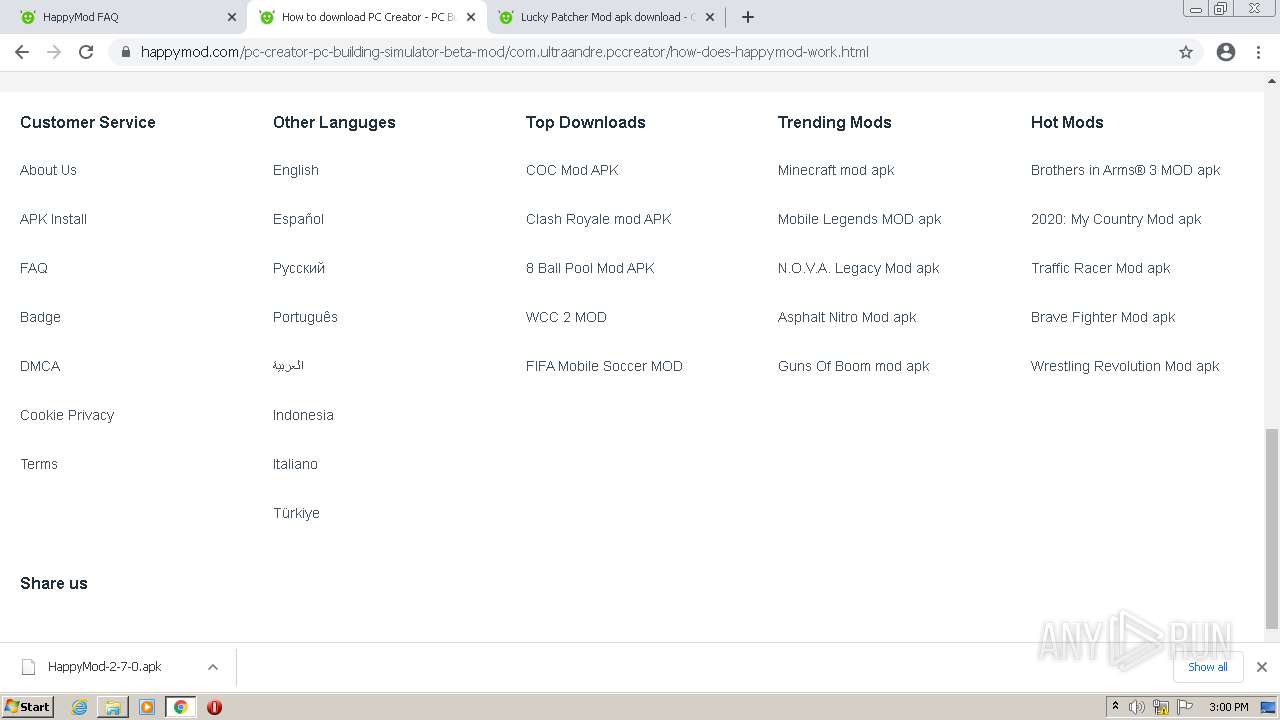Reload the current page

[x=86, y=52]
